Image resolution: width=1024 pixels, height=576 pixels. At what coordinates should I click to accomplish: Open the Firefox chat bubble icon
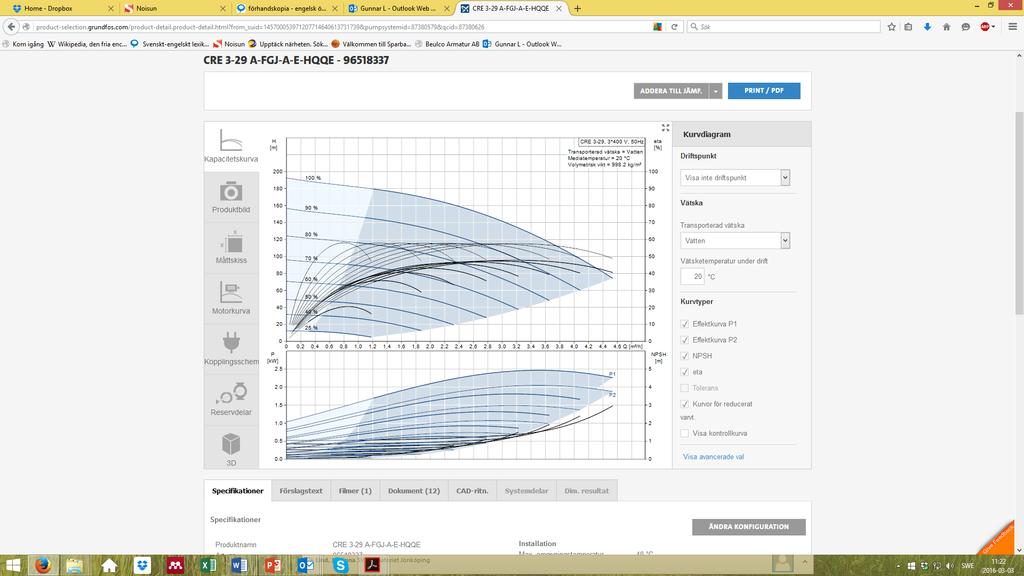click(965, 27)
